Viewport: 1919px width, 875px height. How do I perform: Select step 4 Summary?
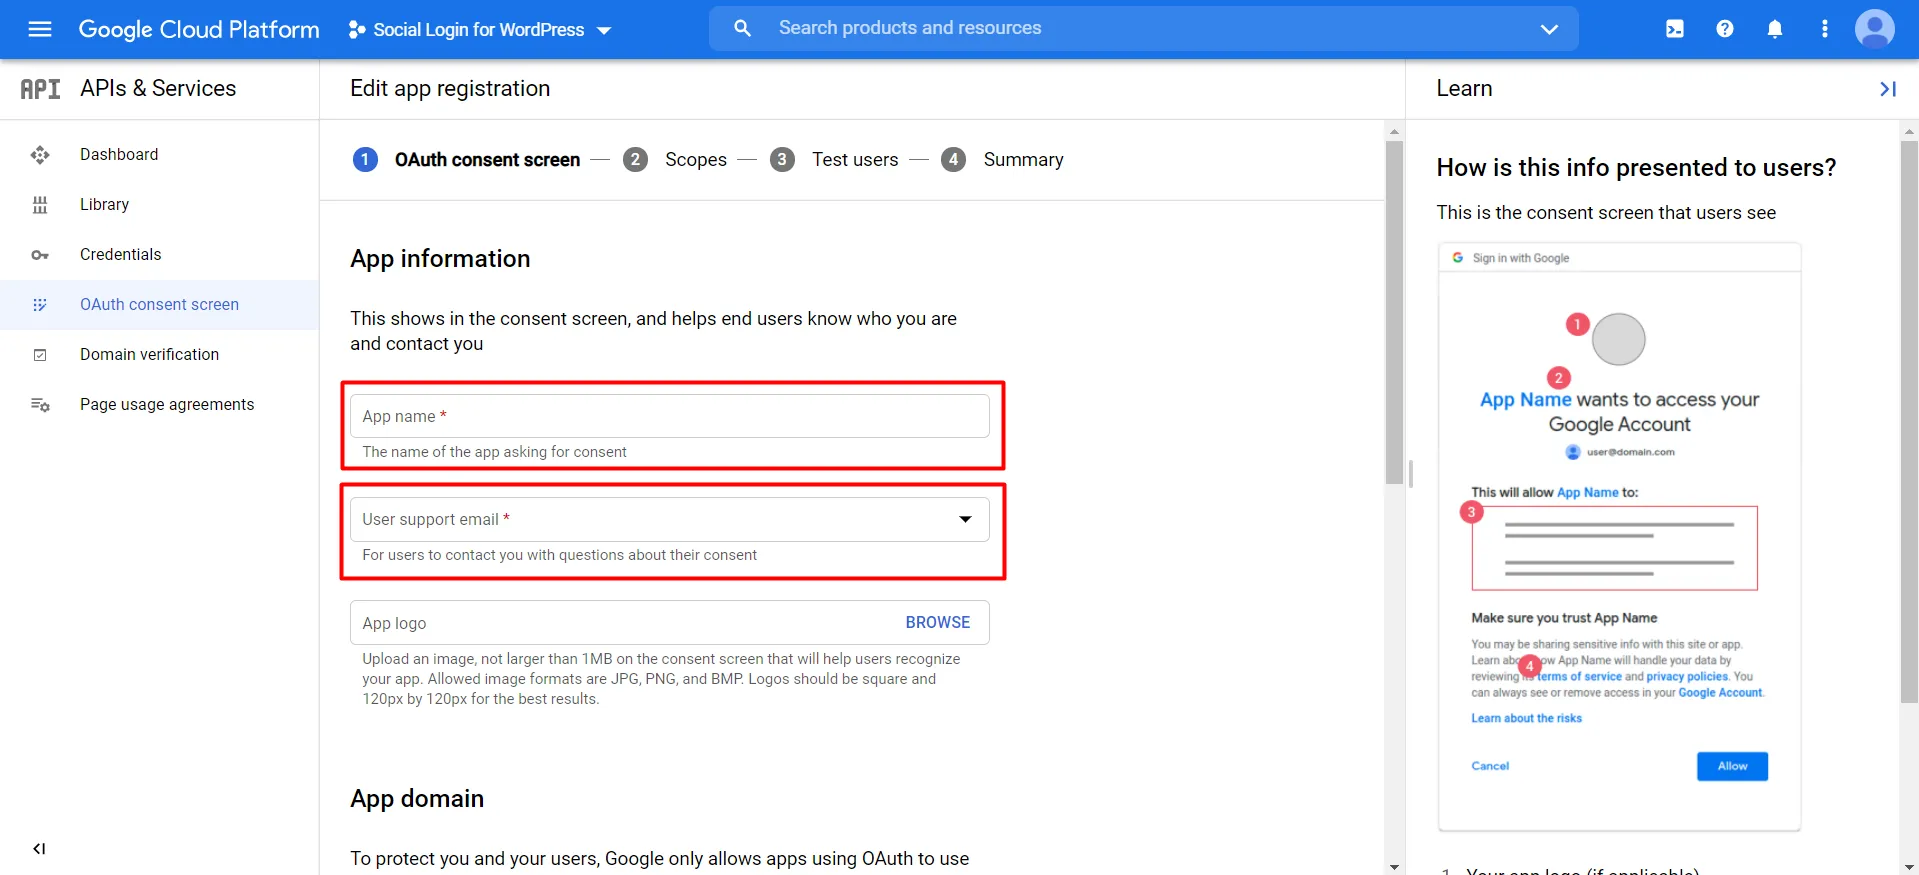click(1002, 160)
